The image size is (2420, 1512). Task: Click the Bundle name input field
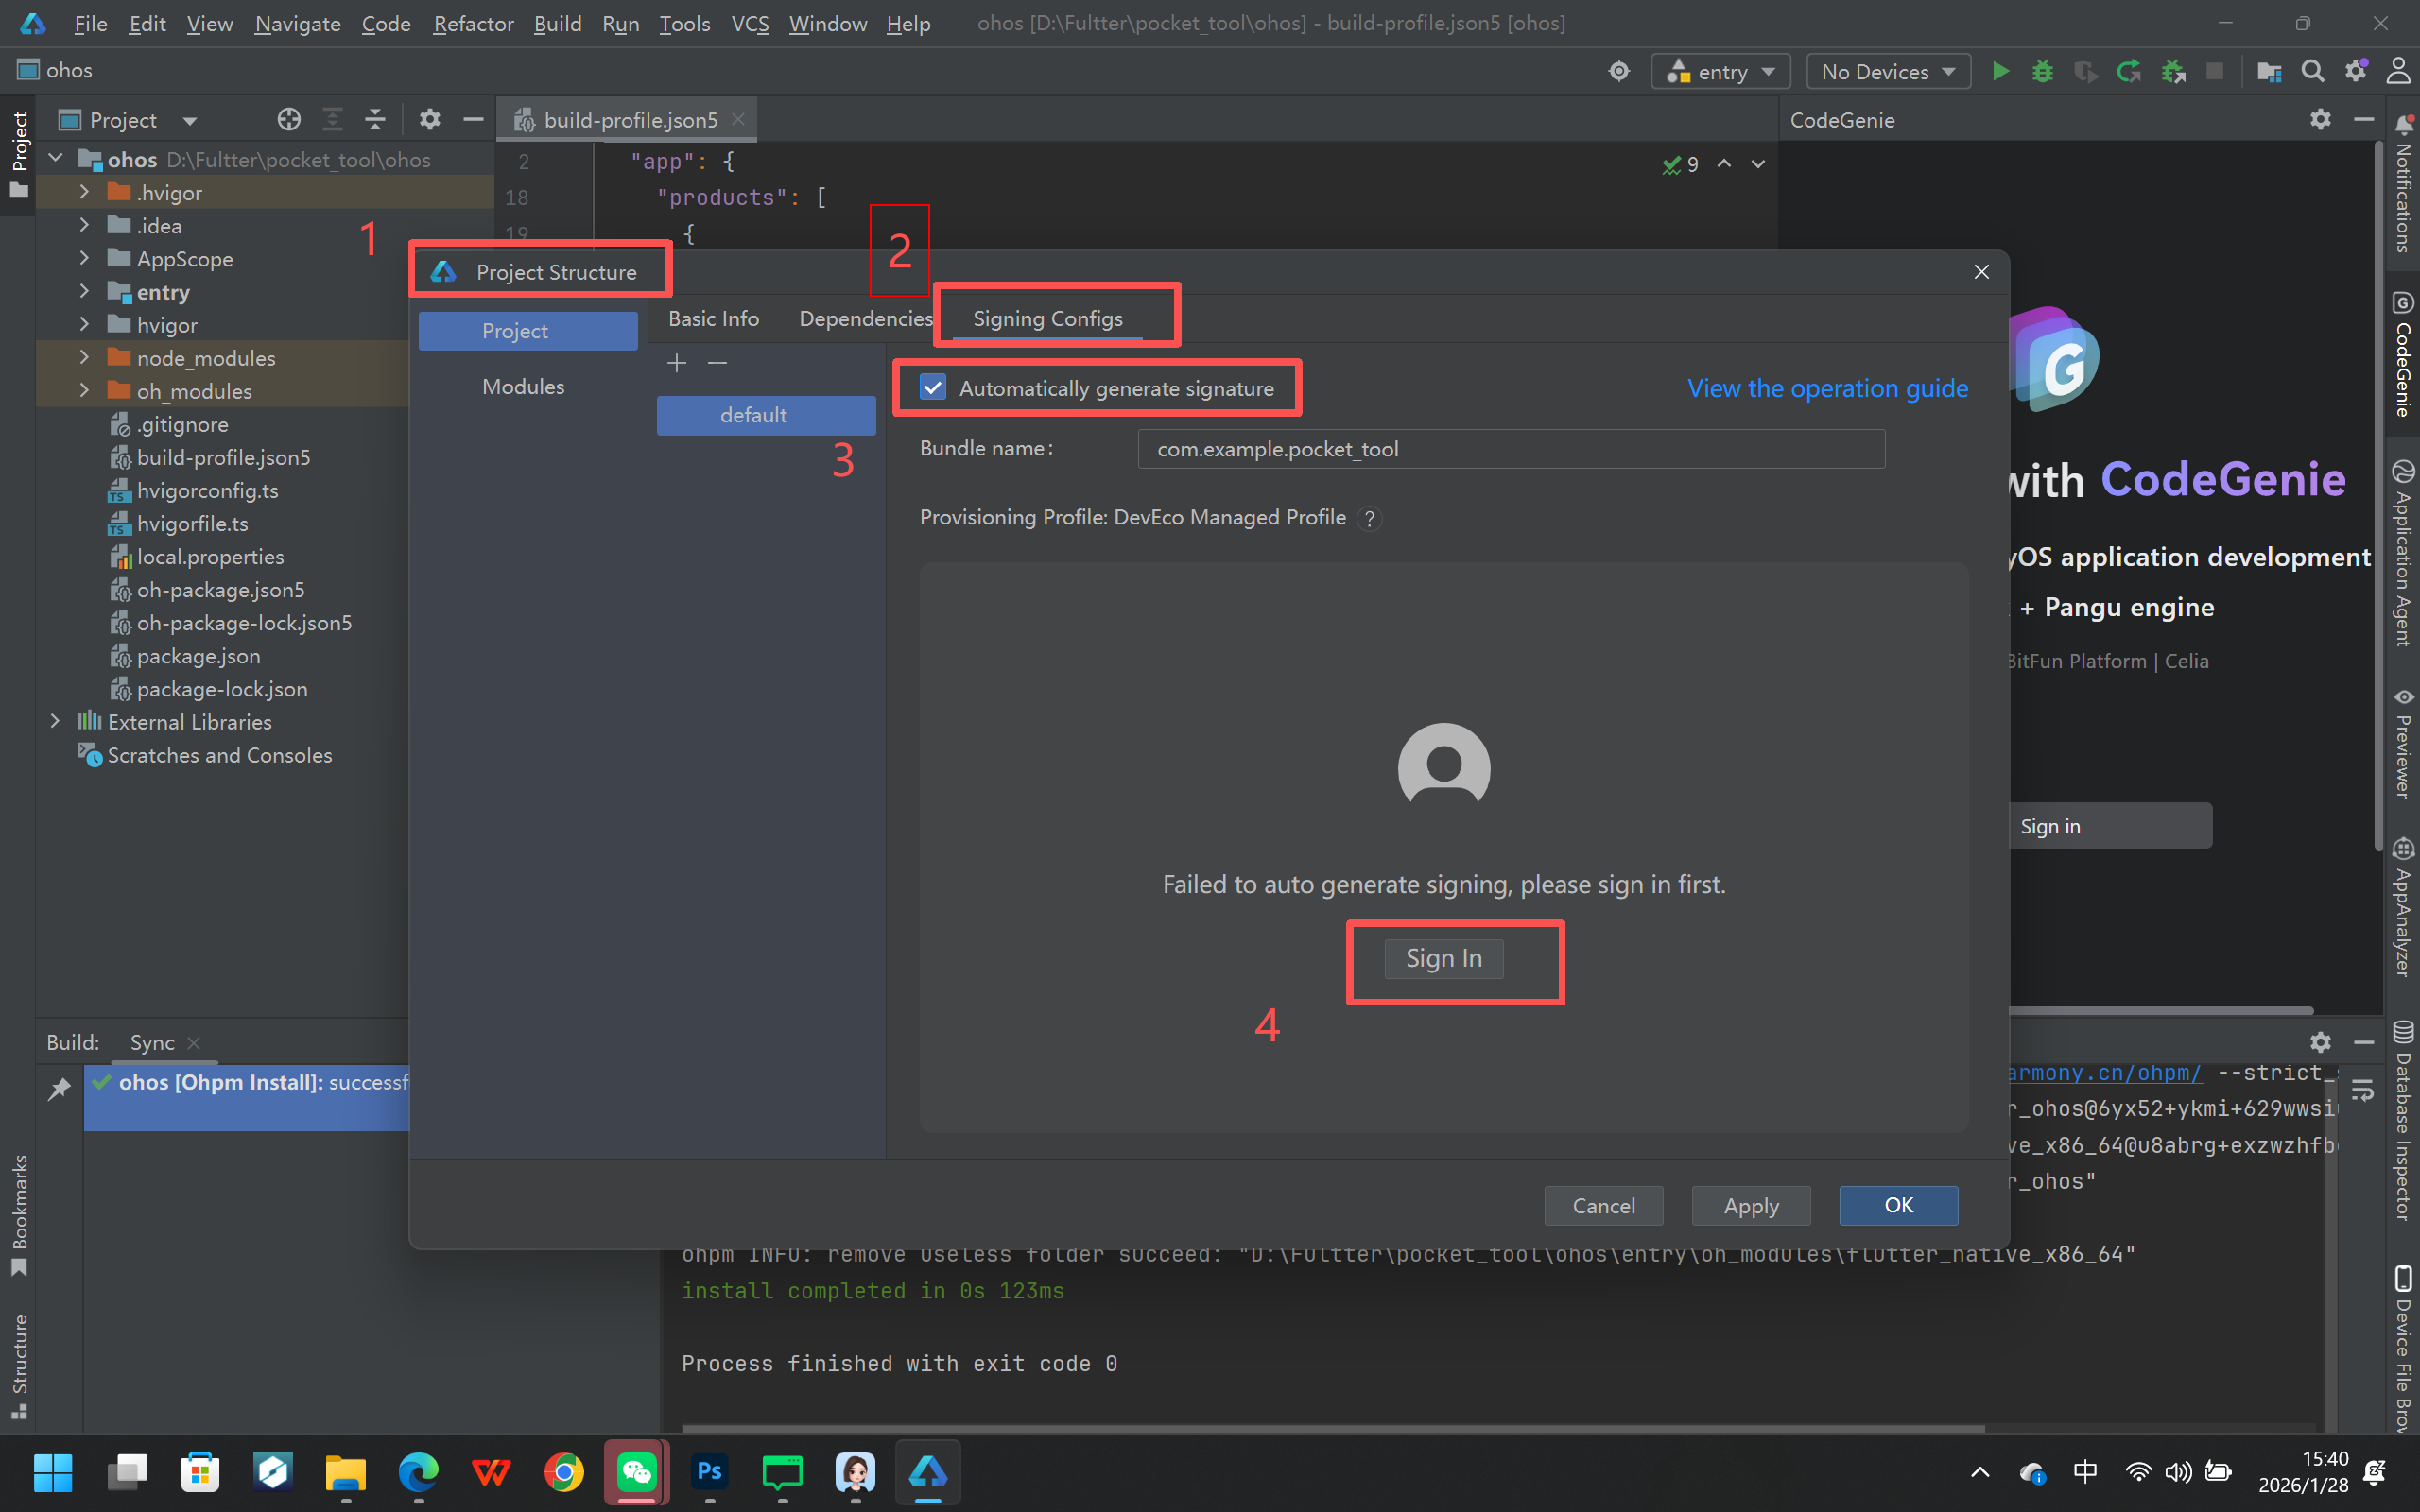click(1510, 449)
